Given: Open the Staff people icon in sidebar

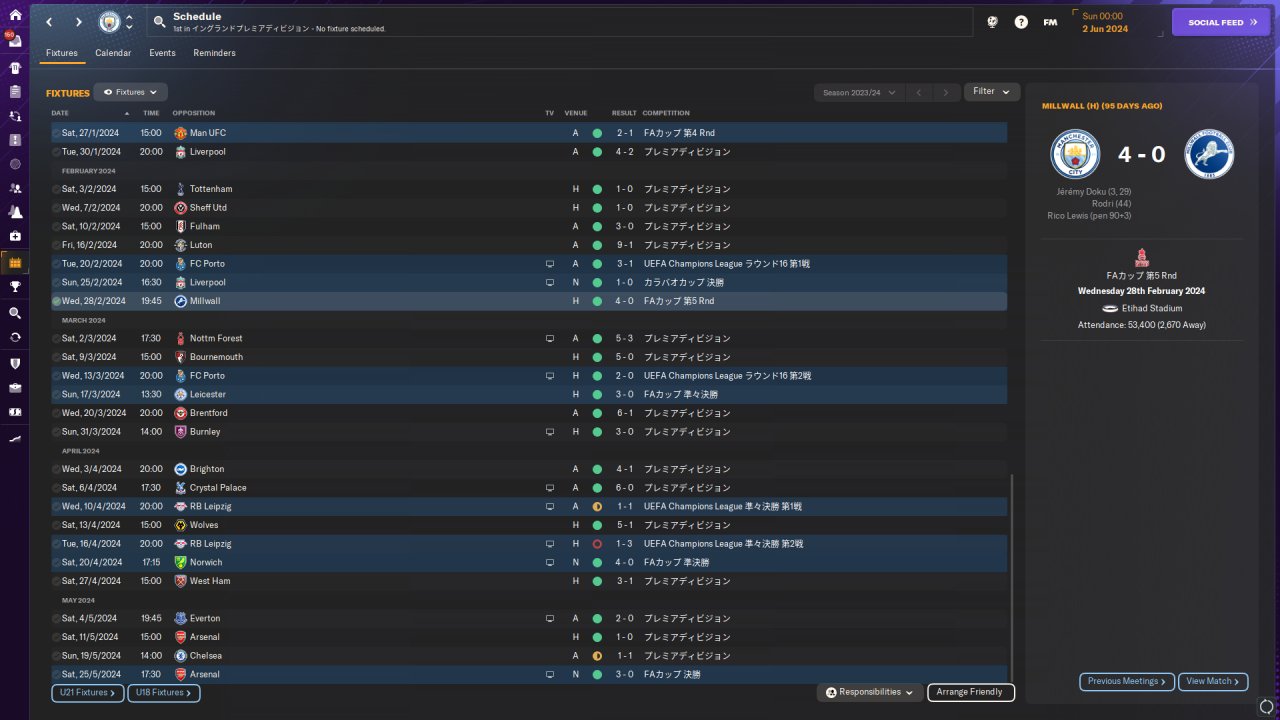Looking at the screenshot, I should point(14,188).
